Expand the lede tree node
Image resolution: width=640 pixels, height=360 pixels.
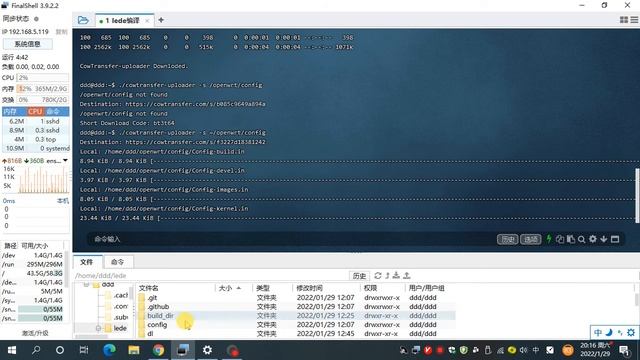tap(98, 328)
